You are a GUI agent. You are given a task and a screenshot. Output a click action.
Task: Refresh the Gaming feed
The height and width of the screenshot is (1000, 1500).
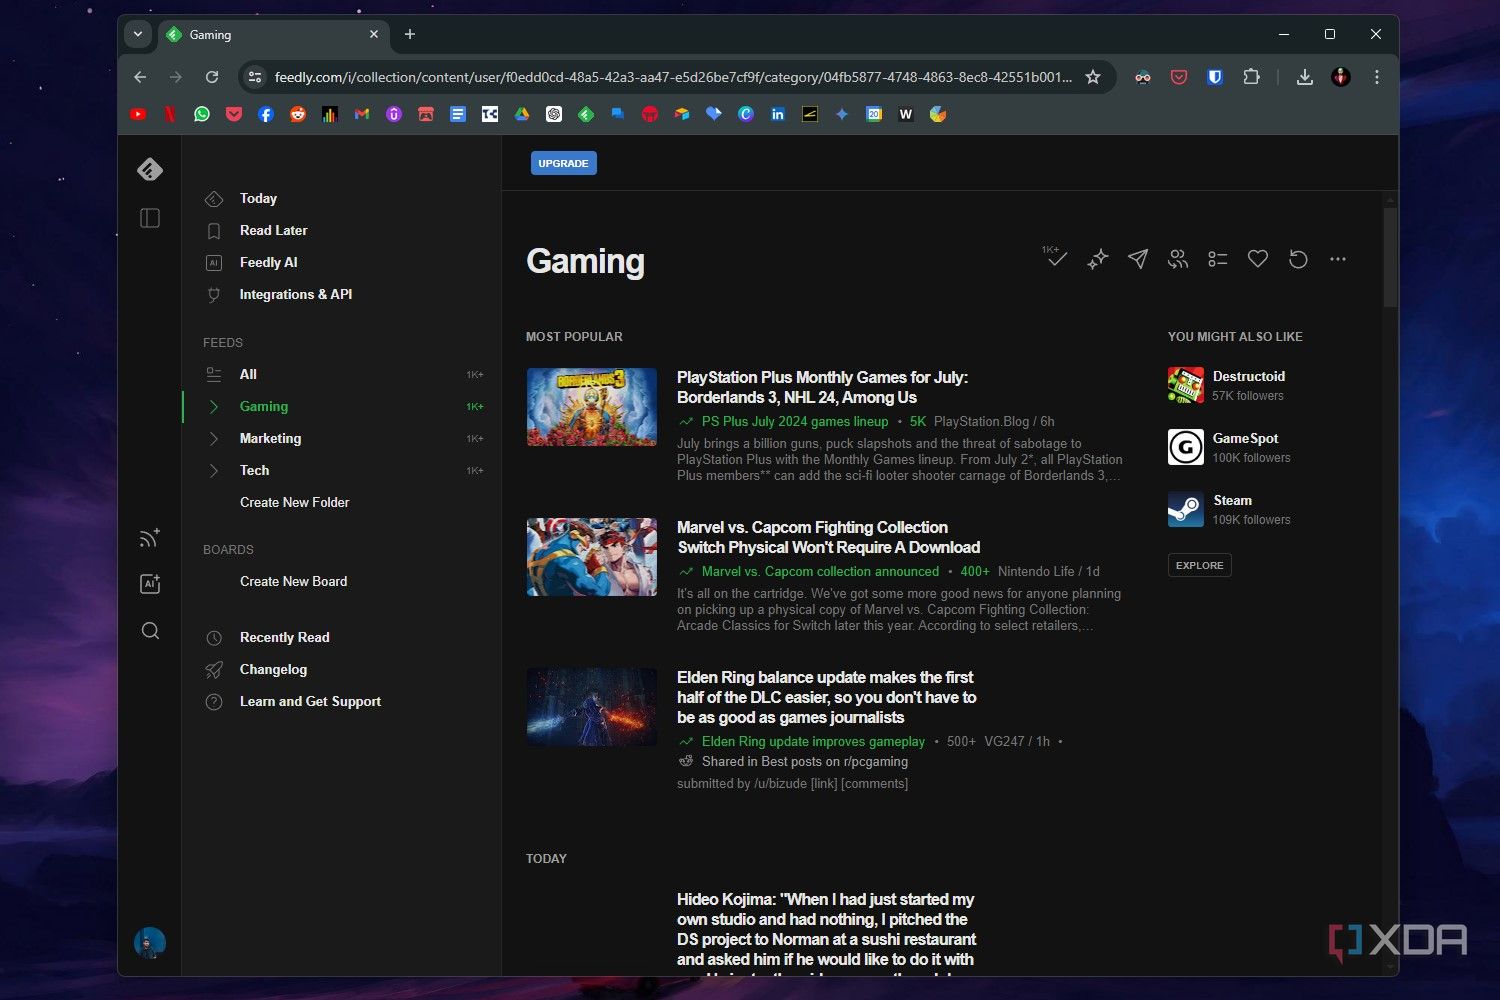click(x=1298, y=259)
